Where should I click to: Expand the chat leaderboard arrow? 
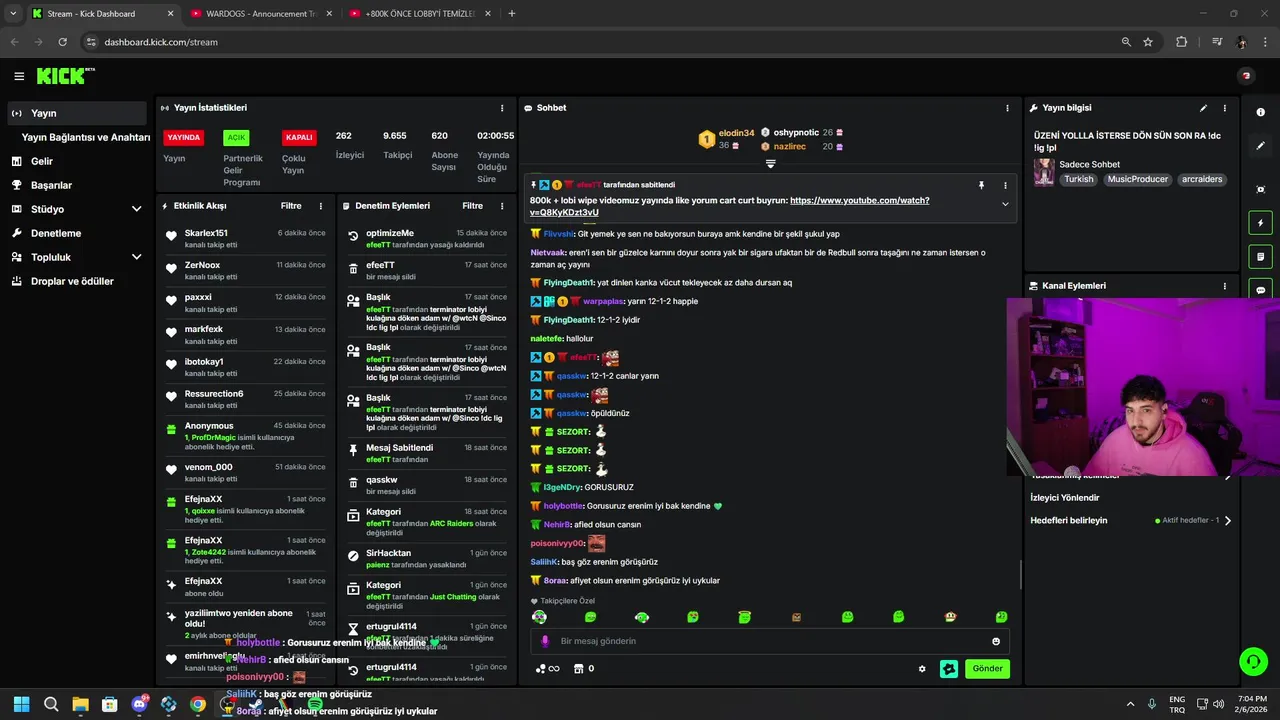(770, 164)
